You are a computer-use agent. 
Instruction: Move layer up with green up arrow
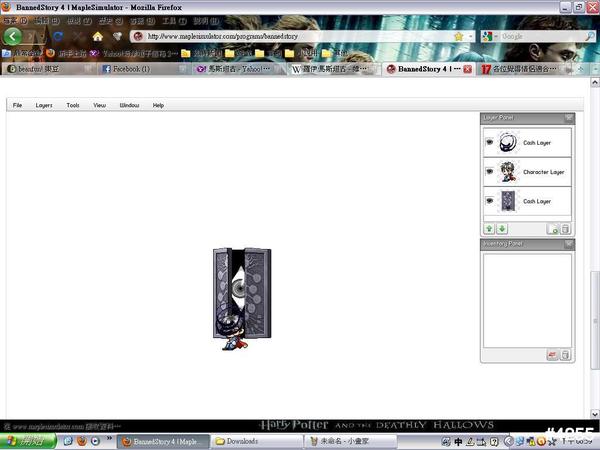point(489,229)
